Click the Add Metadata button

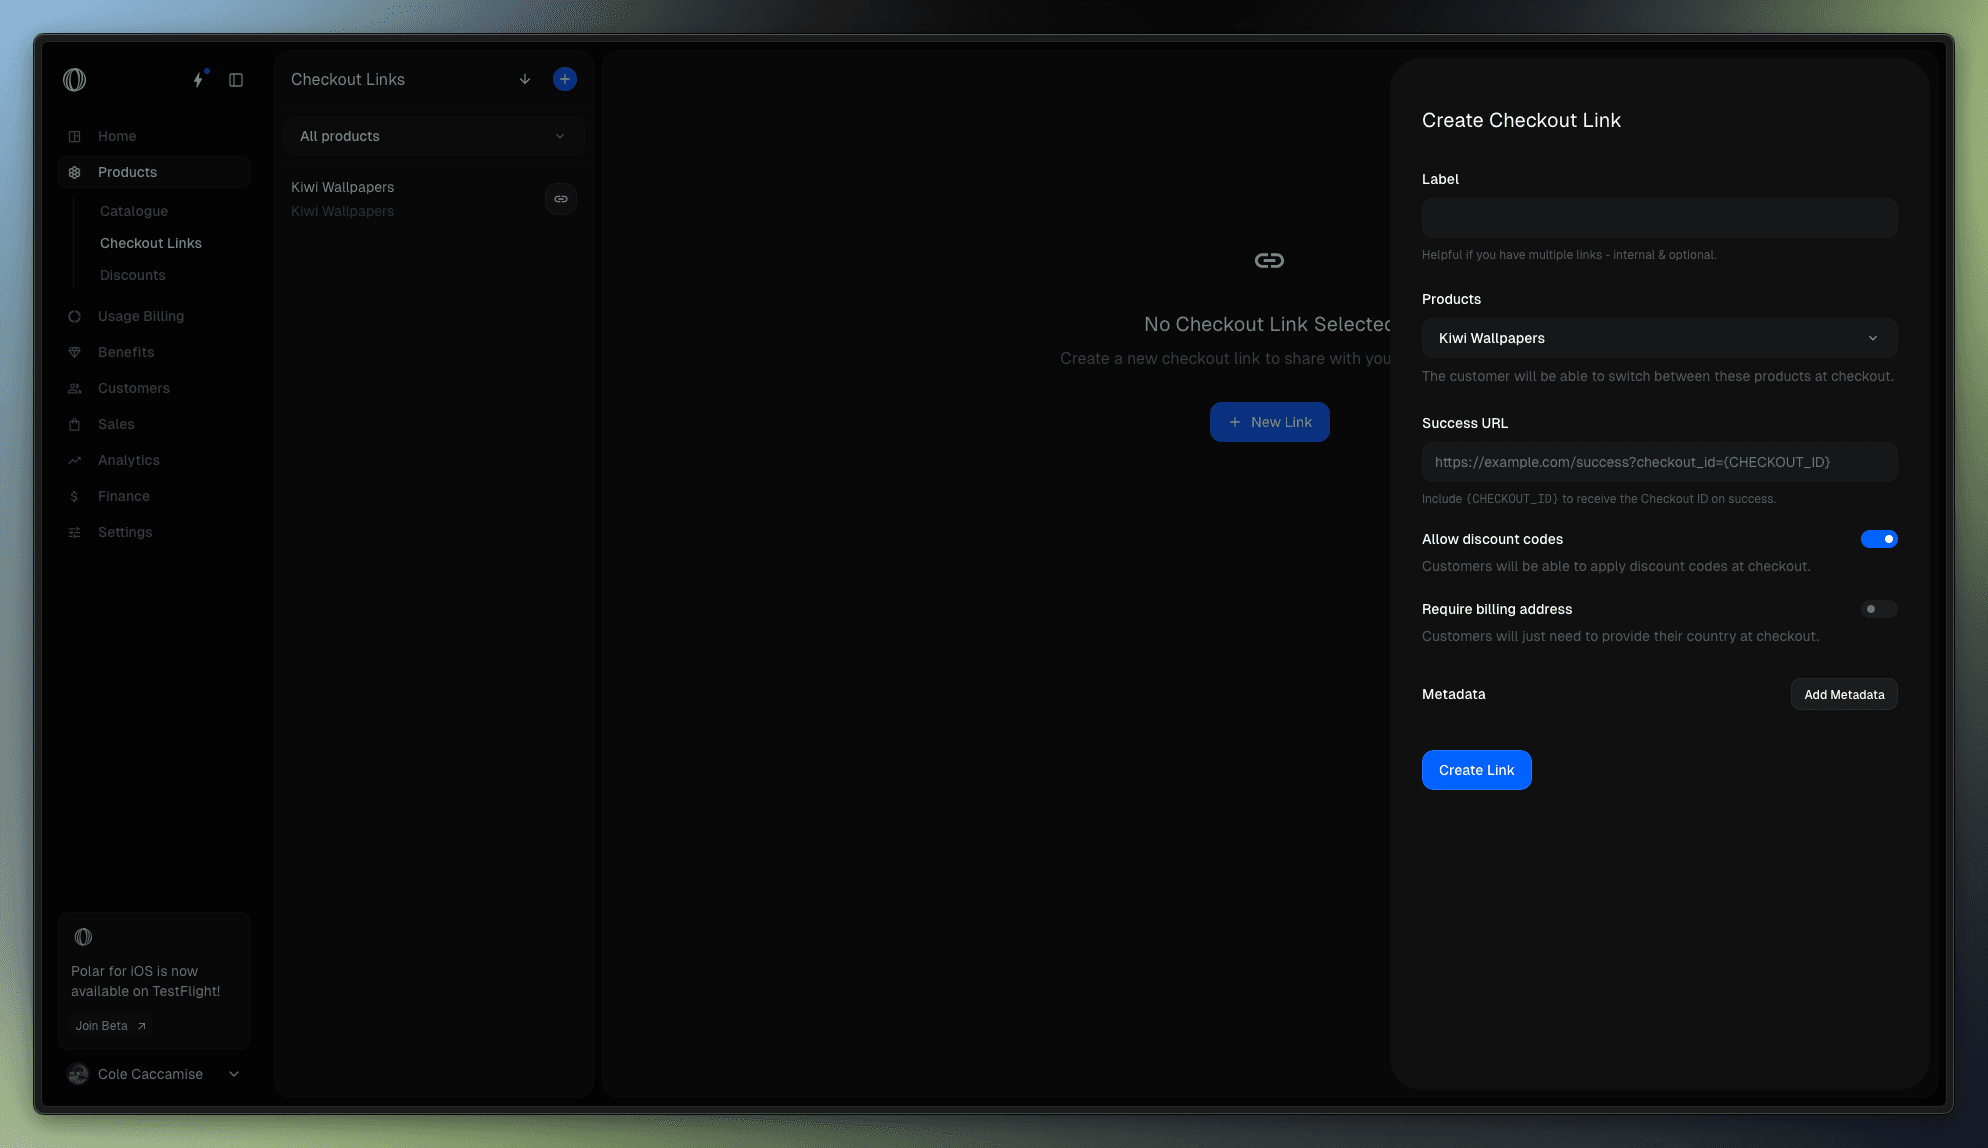[x=1844, y=694]
